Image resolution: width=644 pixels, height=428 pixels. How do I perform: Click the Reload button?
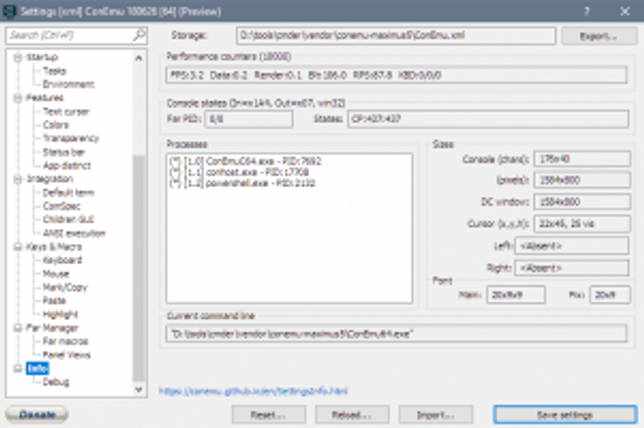[352, 415]
